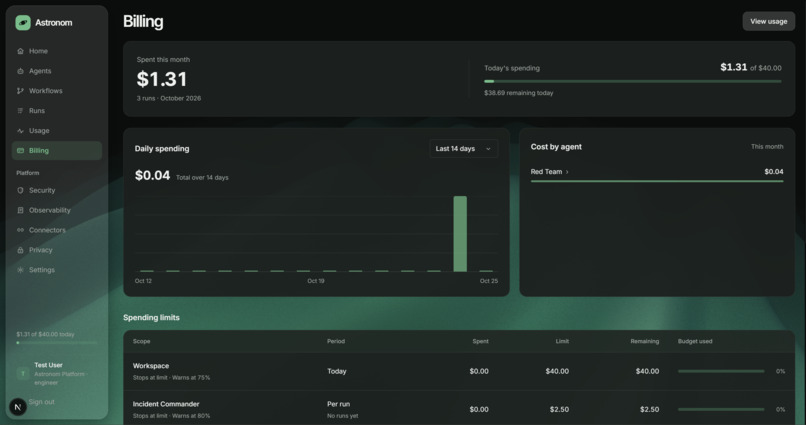This screenshot has height=425, width=806.
Task: Expand the Red Team chevron
Action: coord(567,172)
